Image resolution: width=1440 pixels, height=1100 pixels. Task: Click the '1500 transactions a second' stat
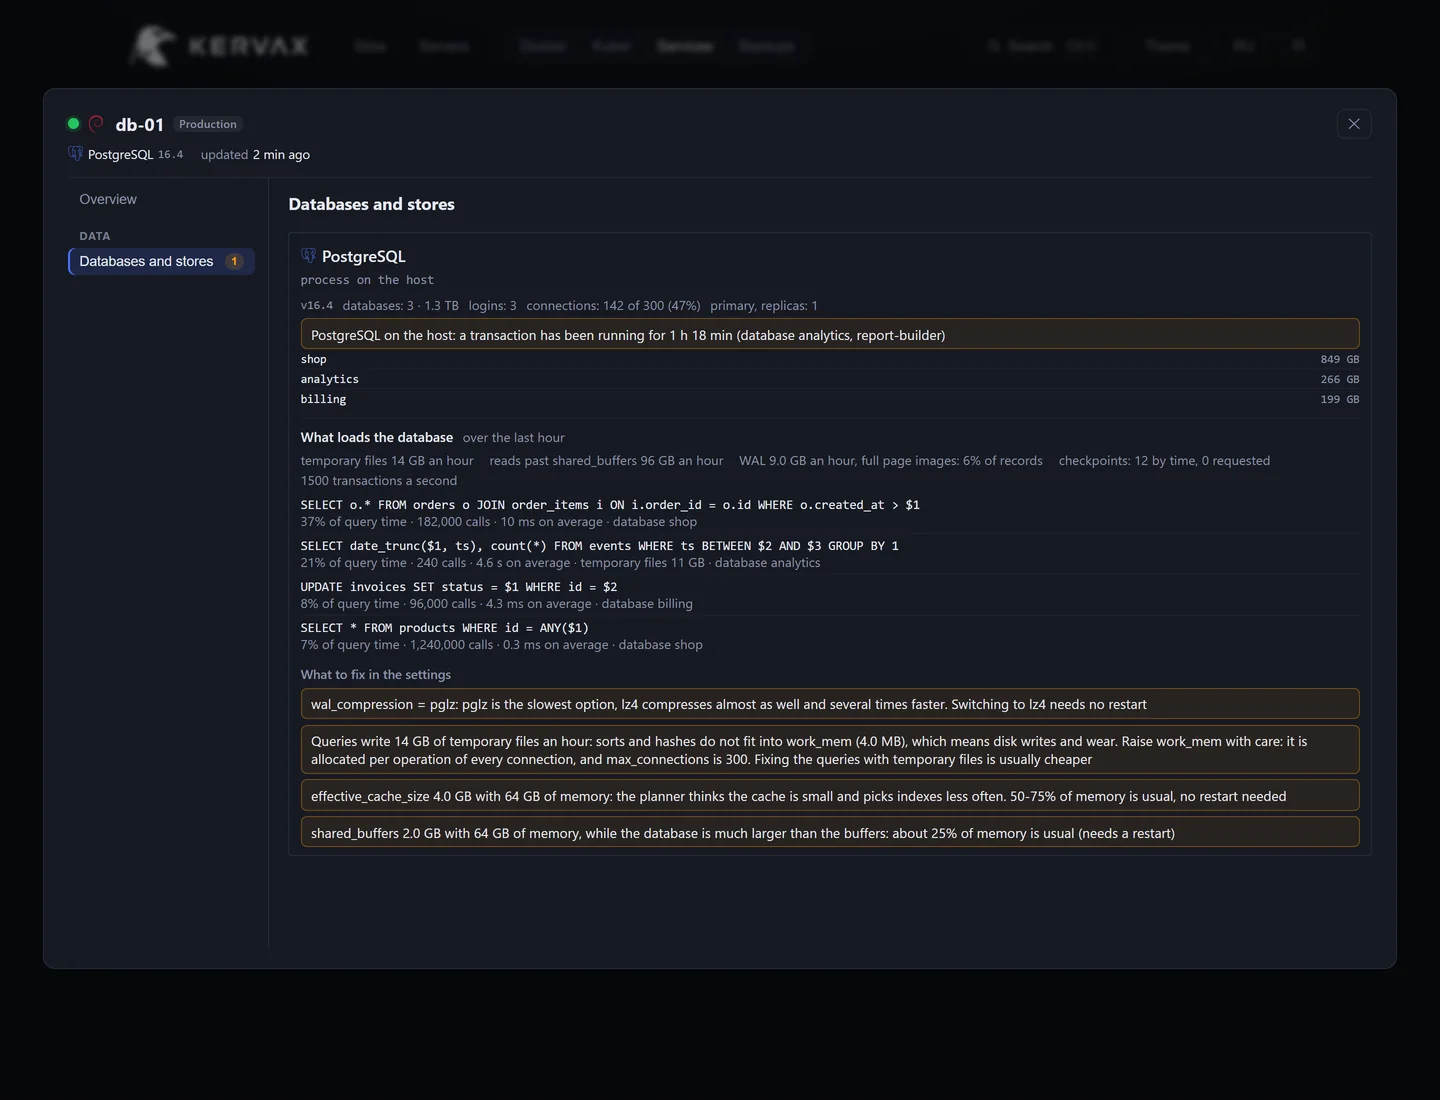[379, 481]
